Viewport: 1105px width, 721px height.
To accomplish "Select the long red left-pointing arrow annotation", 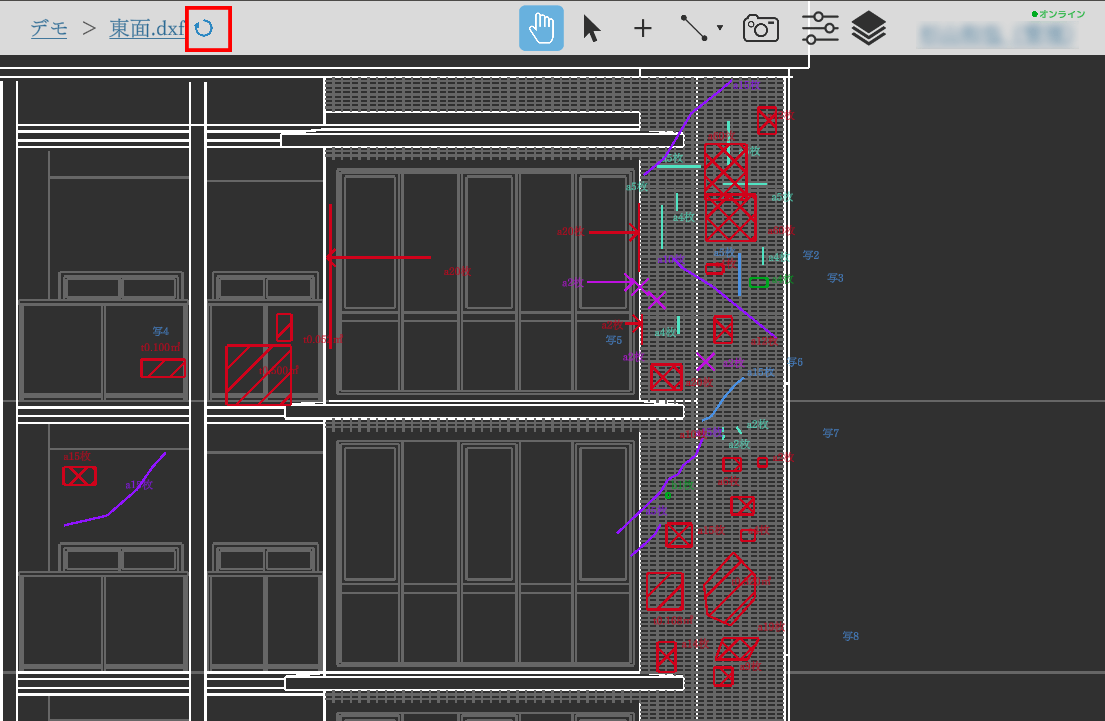I will [379, 257].
